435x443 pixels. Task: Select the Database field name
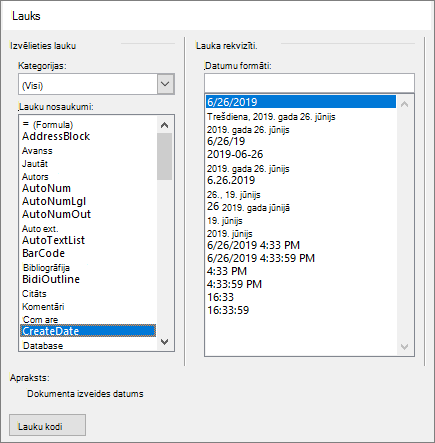[x=43, y=346]
